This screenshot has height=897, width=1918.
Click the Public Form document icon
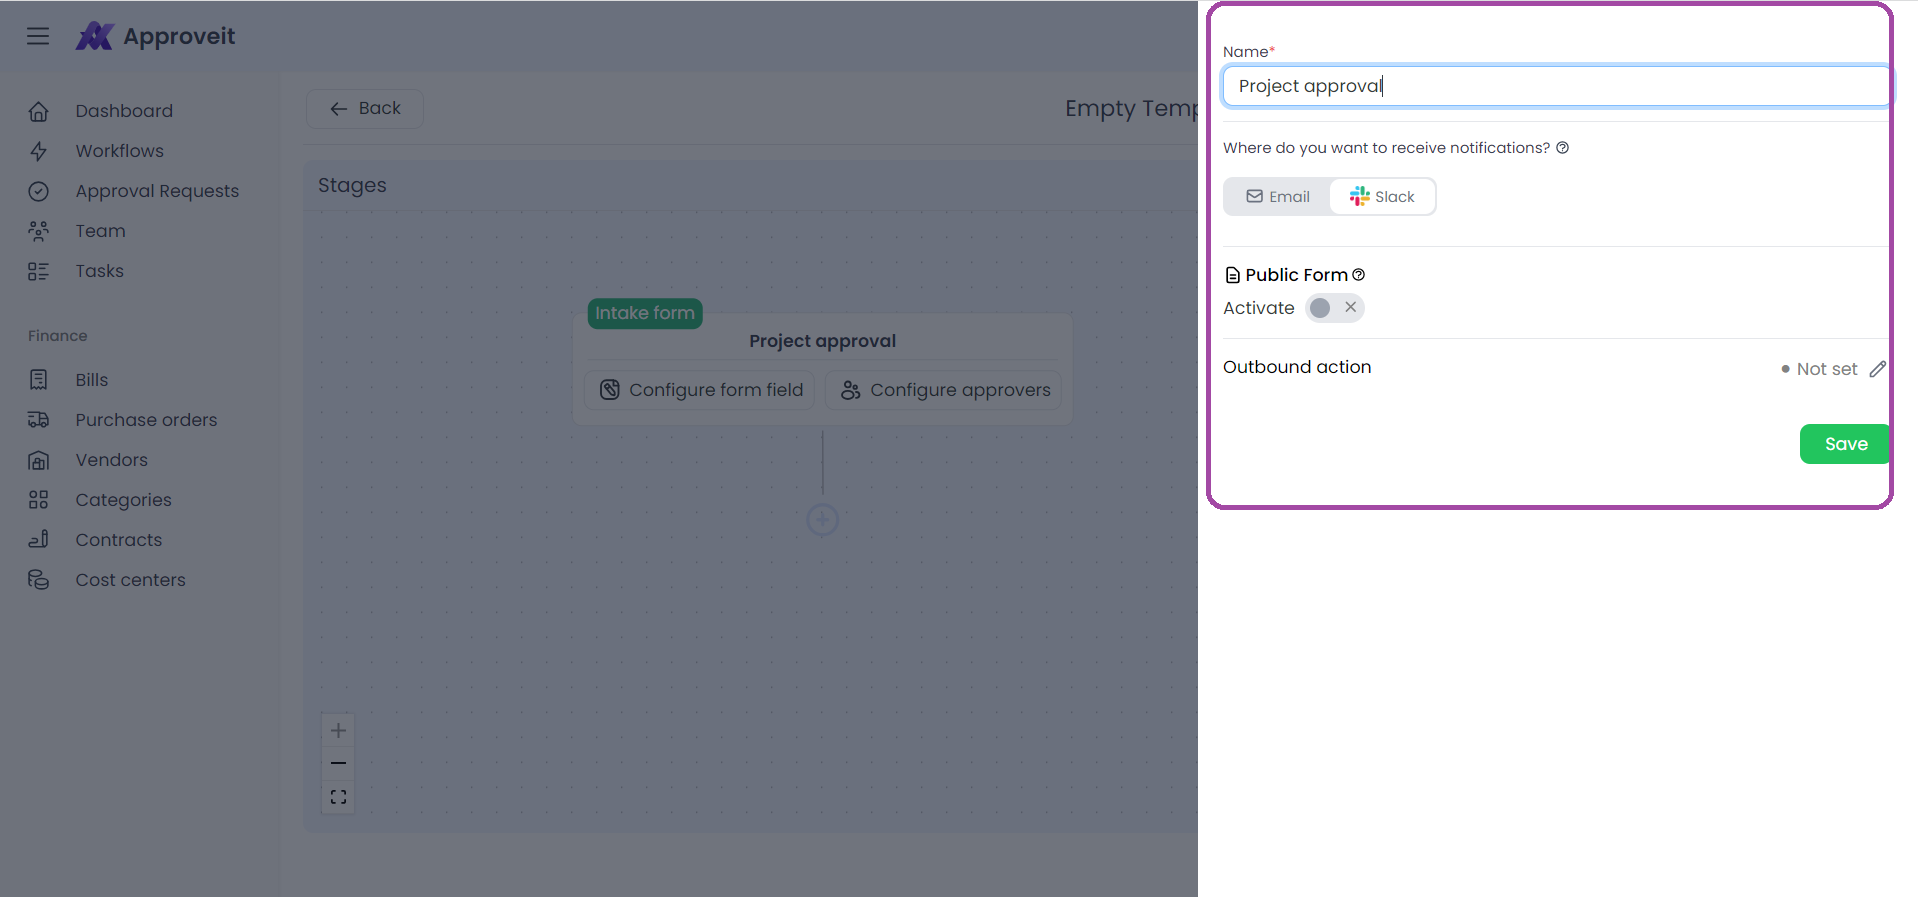click(x=1233, y=275)
